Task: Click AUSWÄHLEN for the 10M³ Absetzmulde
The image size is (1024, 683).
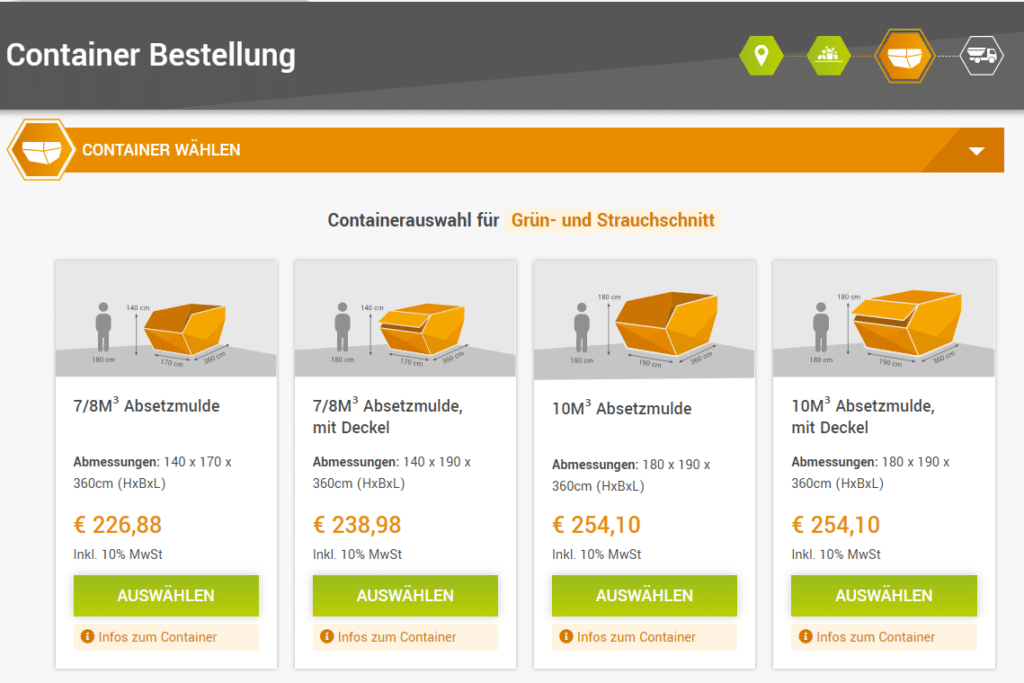Action: pos(643,596)
